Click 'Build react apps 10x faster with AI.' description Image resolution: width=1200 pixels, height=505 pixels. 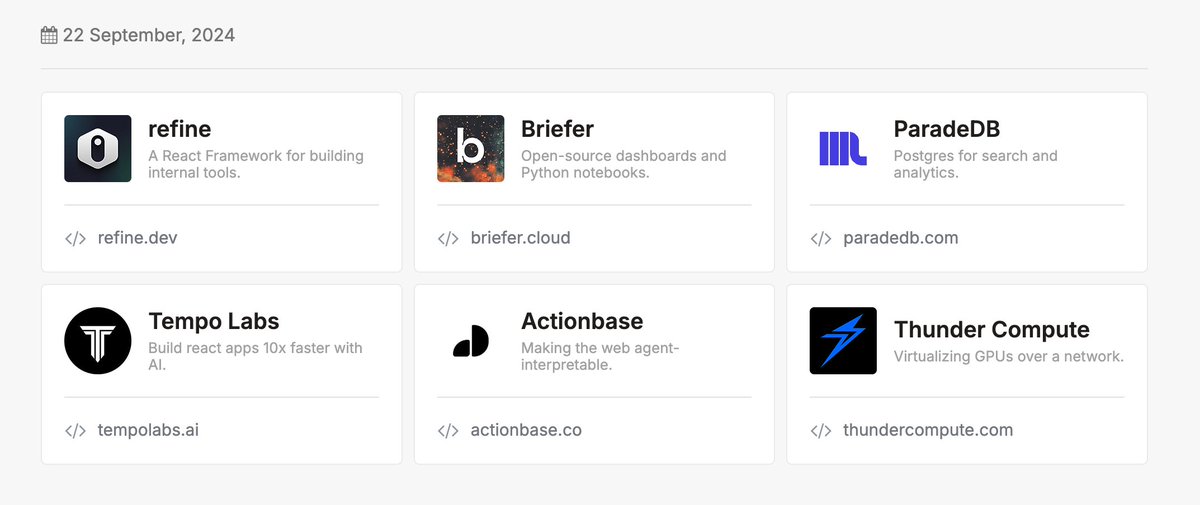255,356
